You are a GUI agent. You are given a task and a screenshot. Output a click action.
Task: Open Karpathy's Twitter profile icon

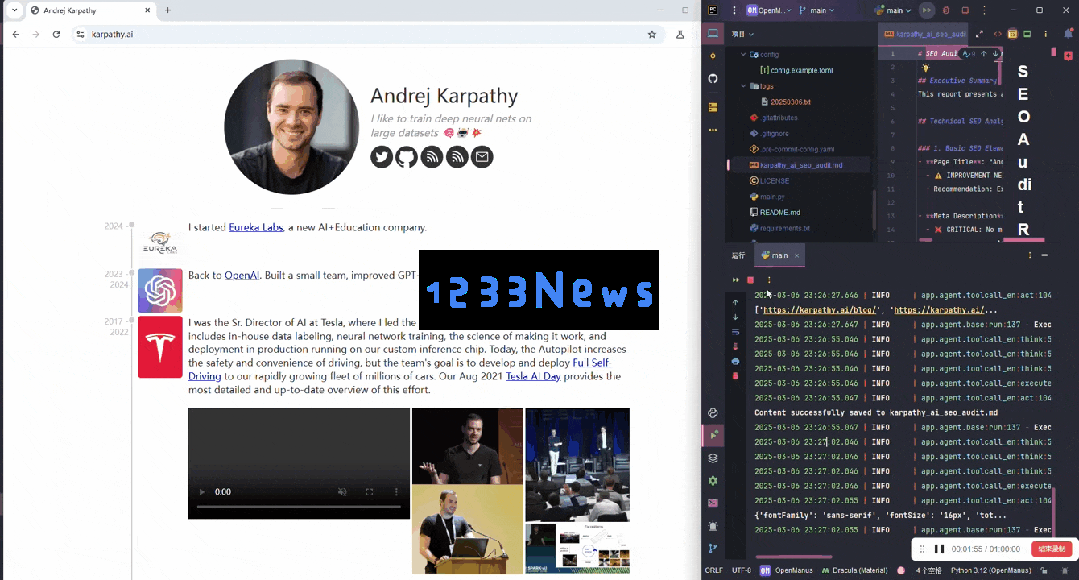click(x=381, y=157)
